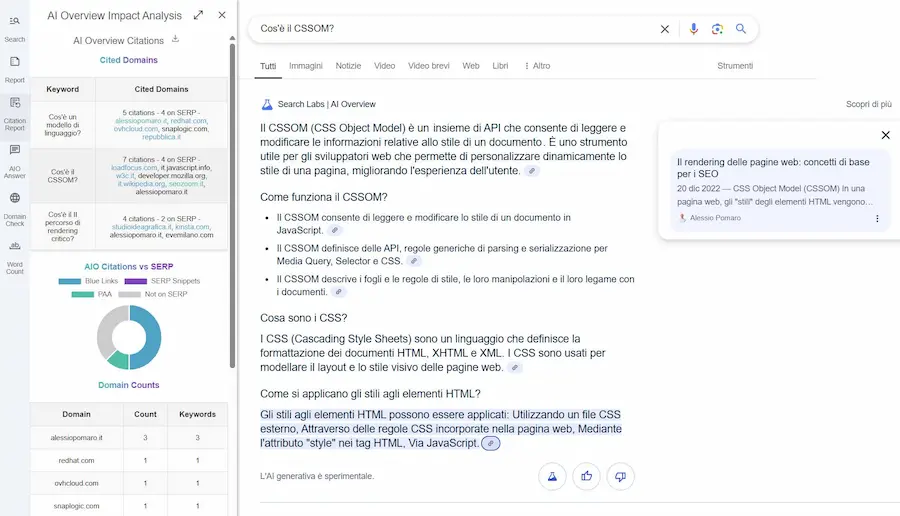Open the Citation Report sidebar tool
Screen dimensions: 900x516
[x=15, y=113]
